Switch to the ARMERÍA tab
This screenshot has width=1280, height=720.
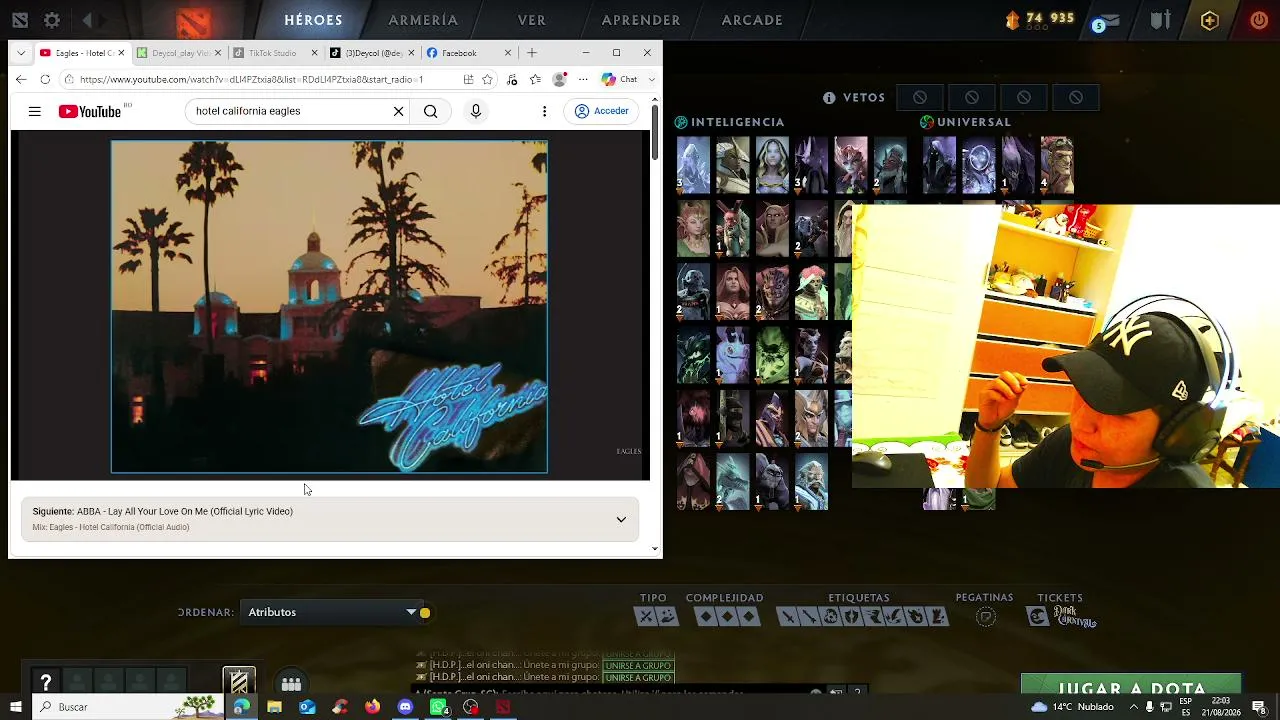tap(423, 20)
